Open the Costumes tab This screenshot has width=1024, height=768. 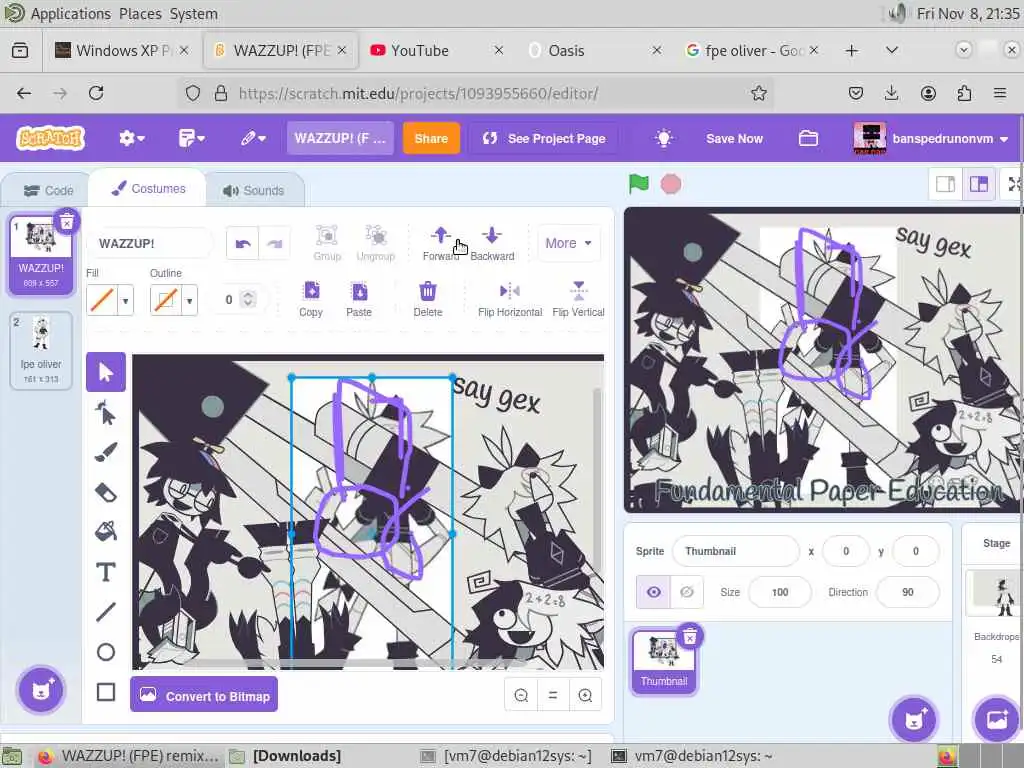coord(148,189)
